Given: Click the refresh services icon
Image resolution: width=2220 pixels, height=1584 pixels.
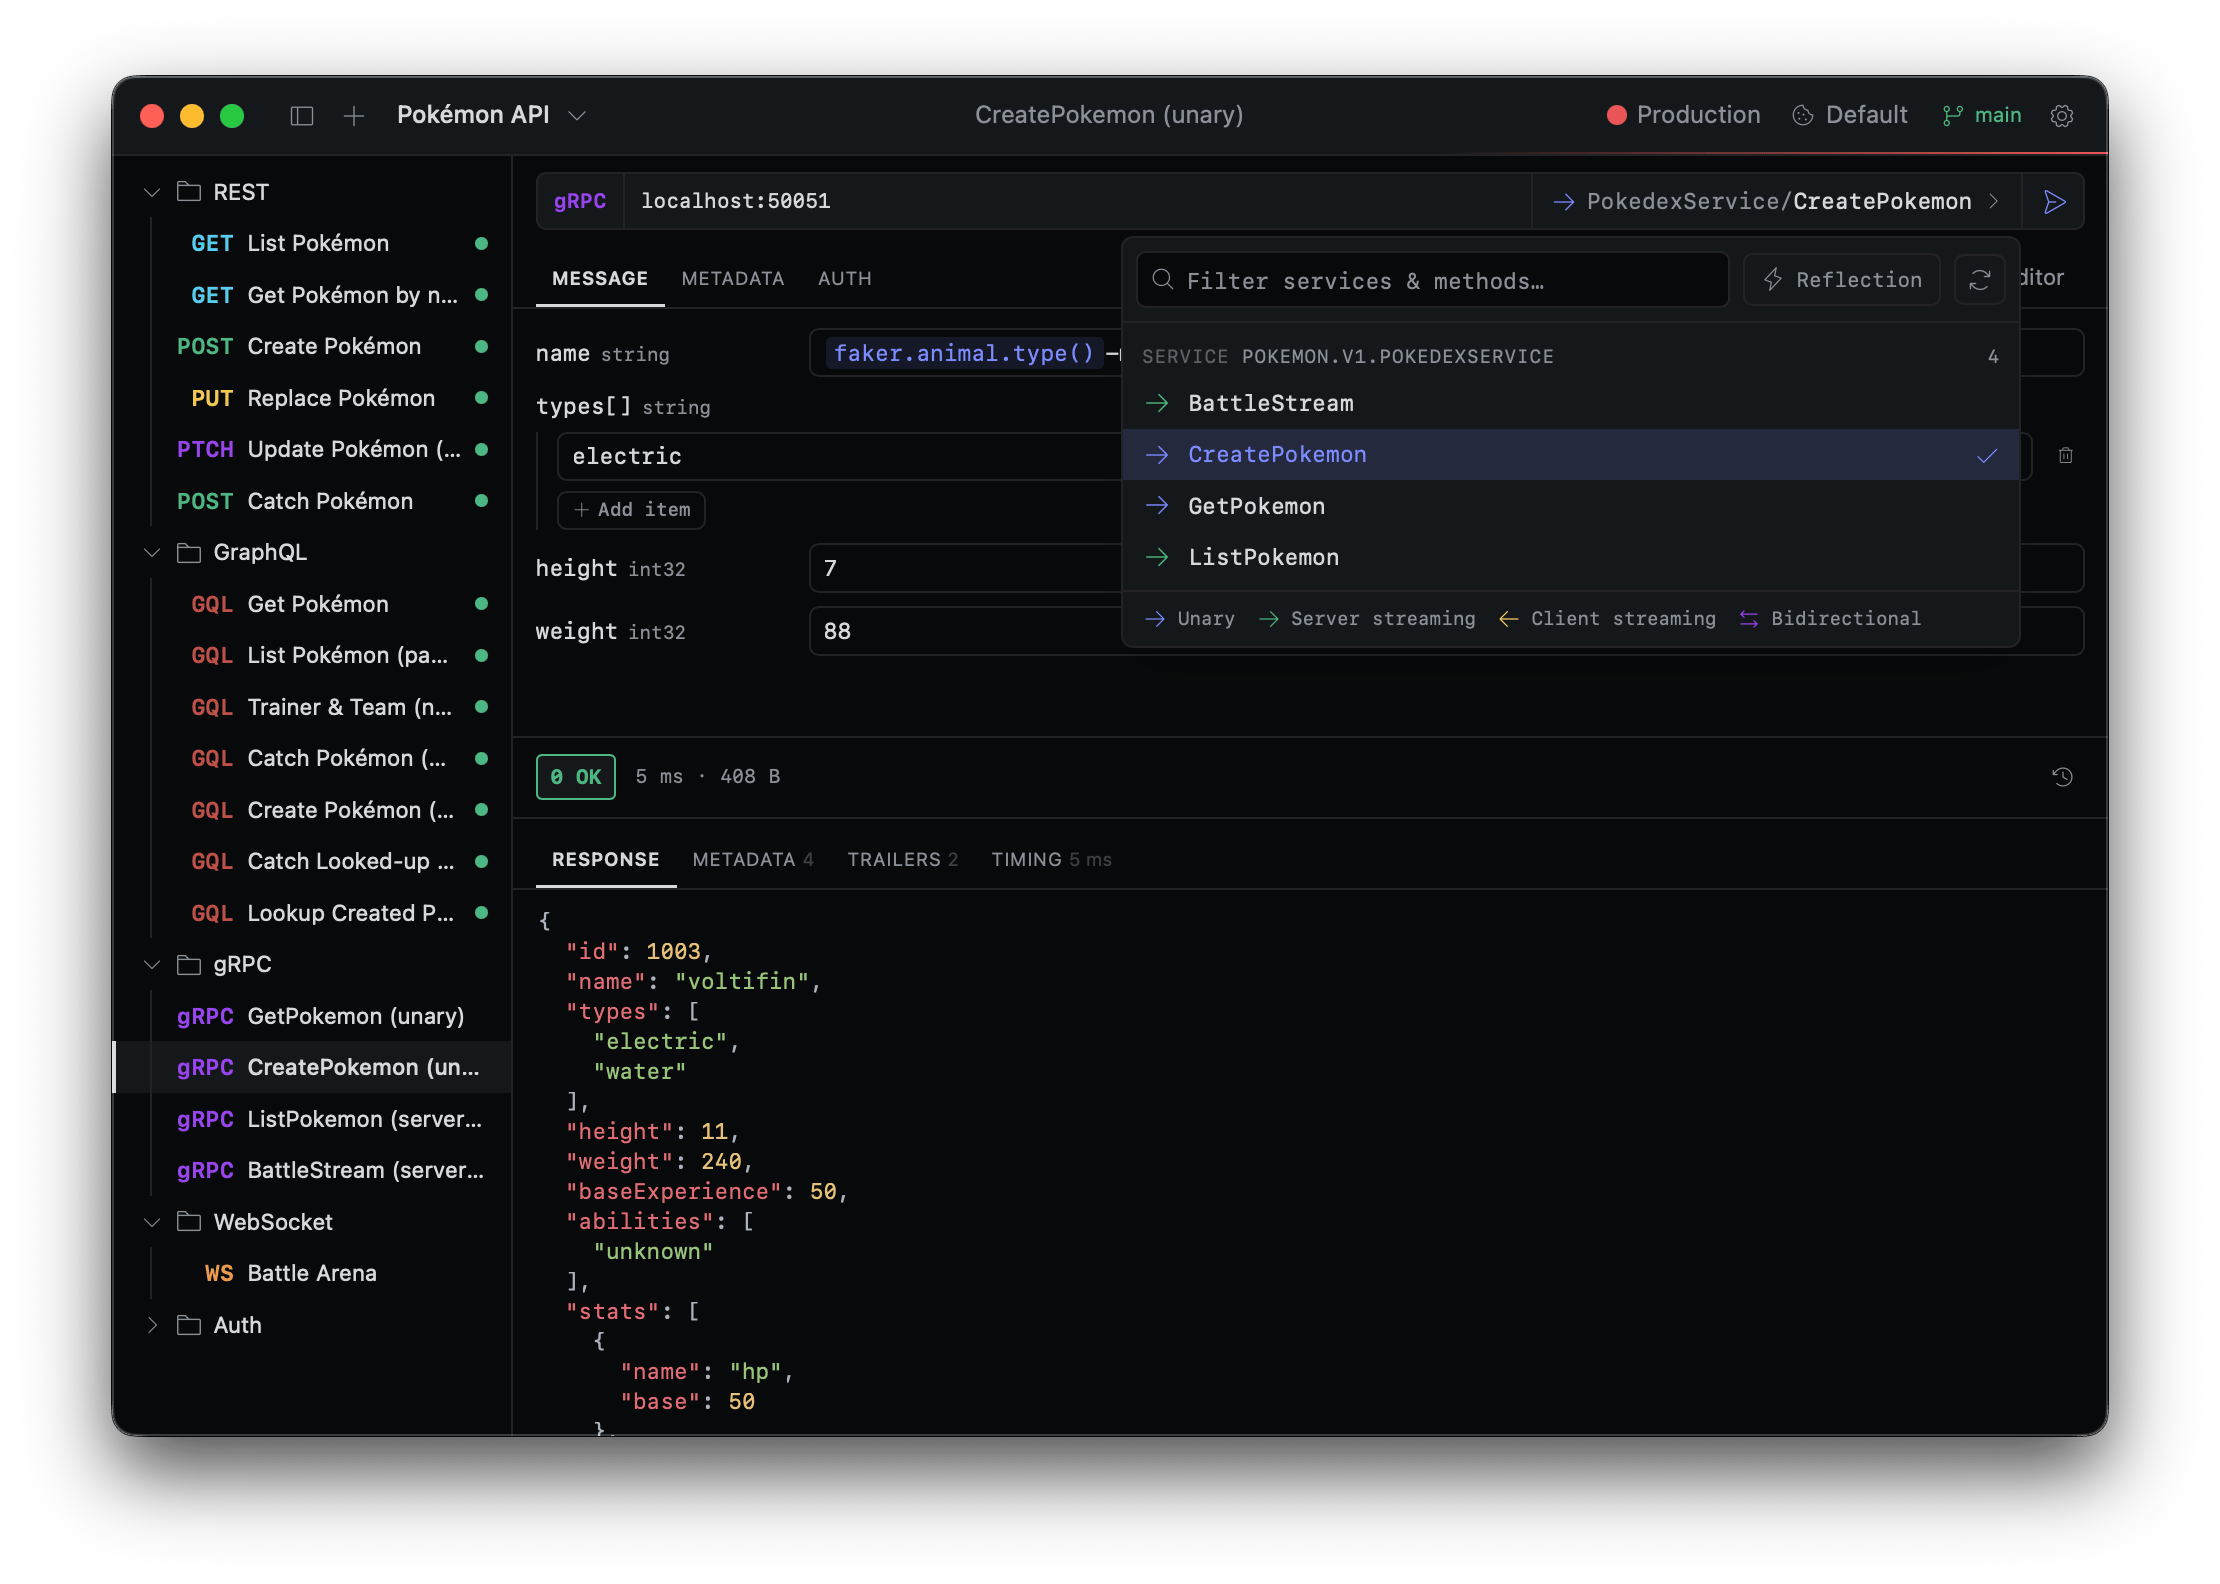Looking at the screenshot, I should click(1980, 280).
